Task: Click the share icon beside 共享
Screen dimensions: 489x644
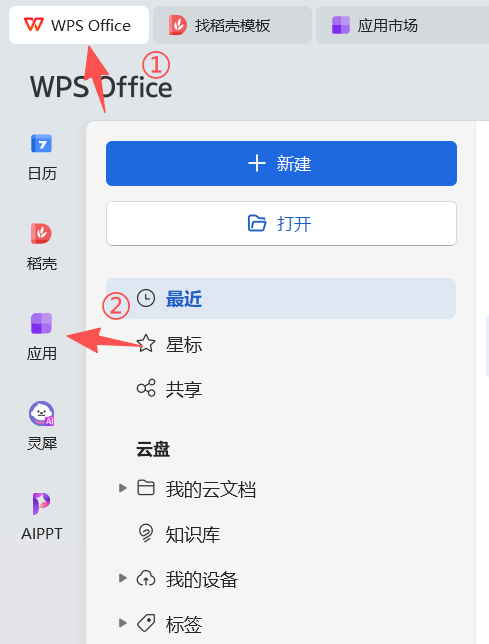Action: 146,388
